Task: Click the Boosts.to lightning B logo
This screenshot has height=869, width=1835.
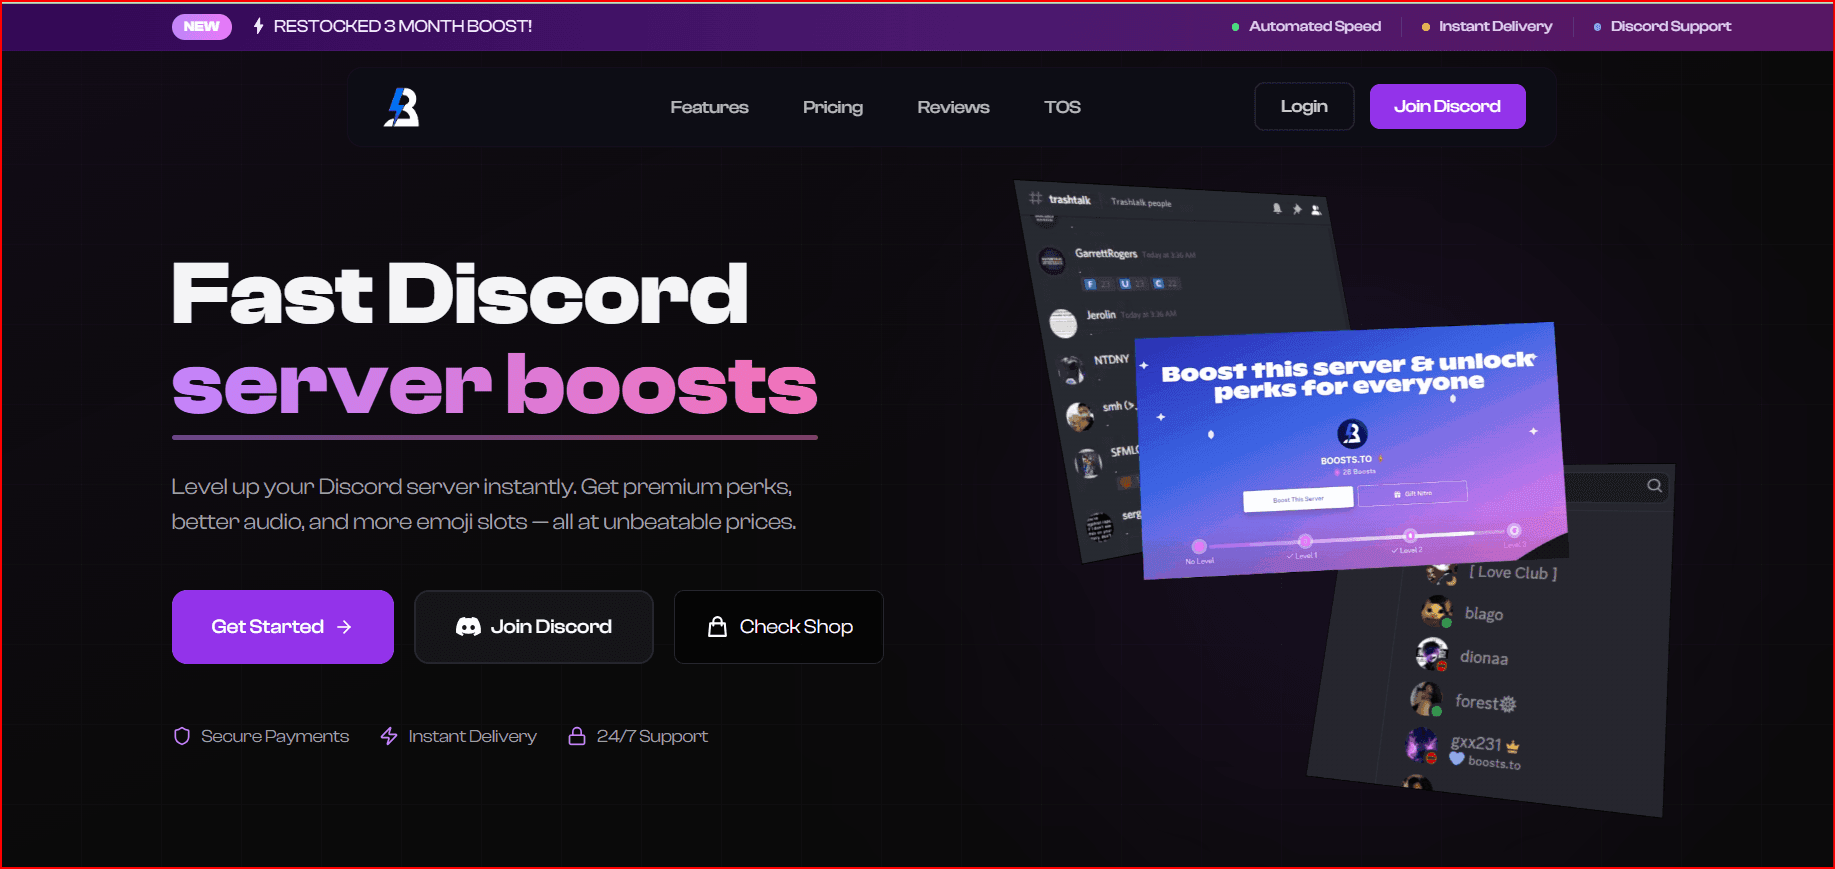Action: coord(402,107)
